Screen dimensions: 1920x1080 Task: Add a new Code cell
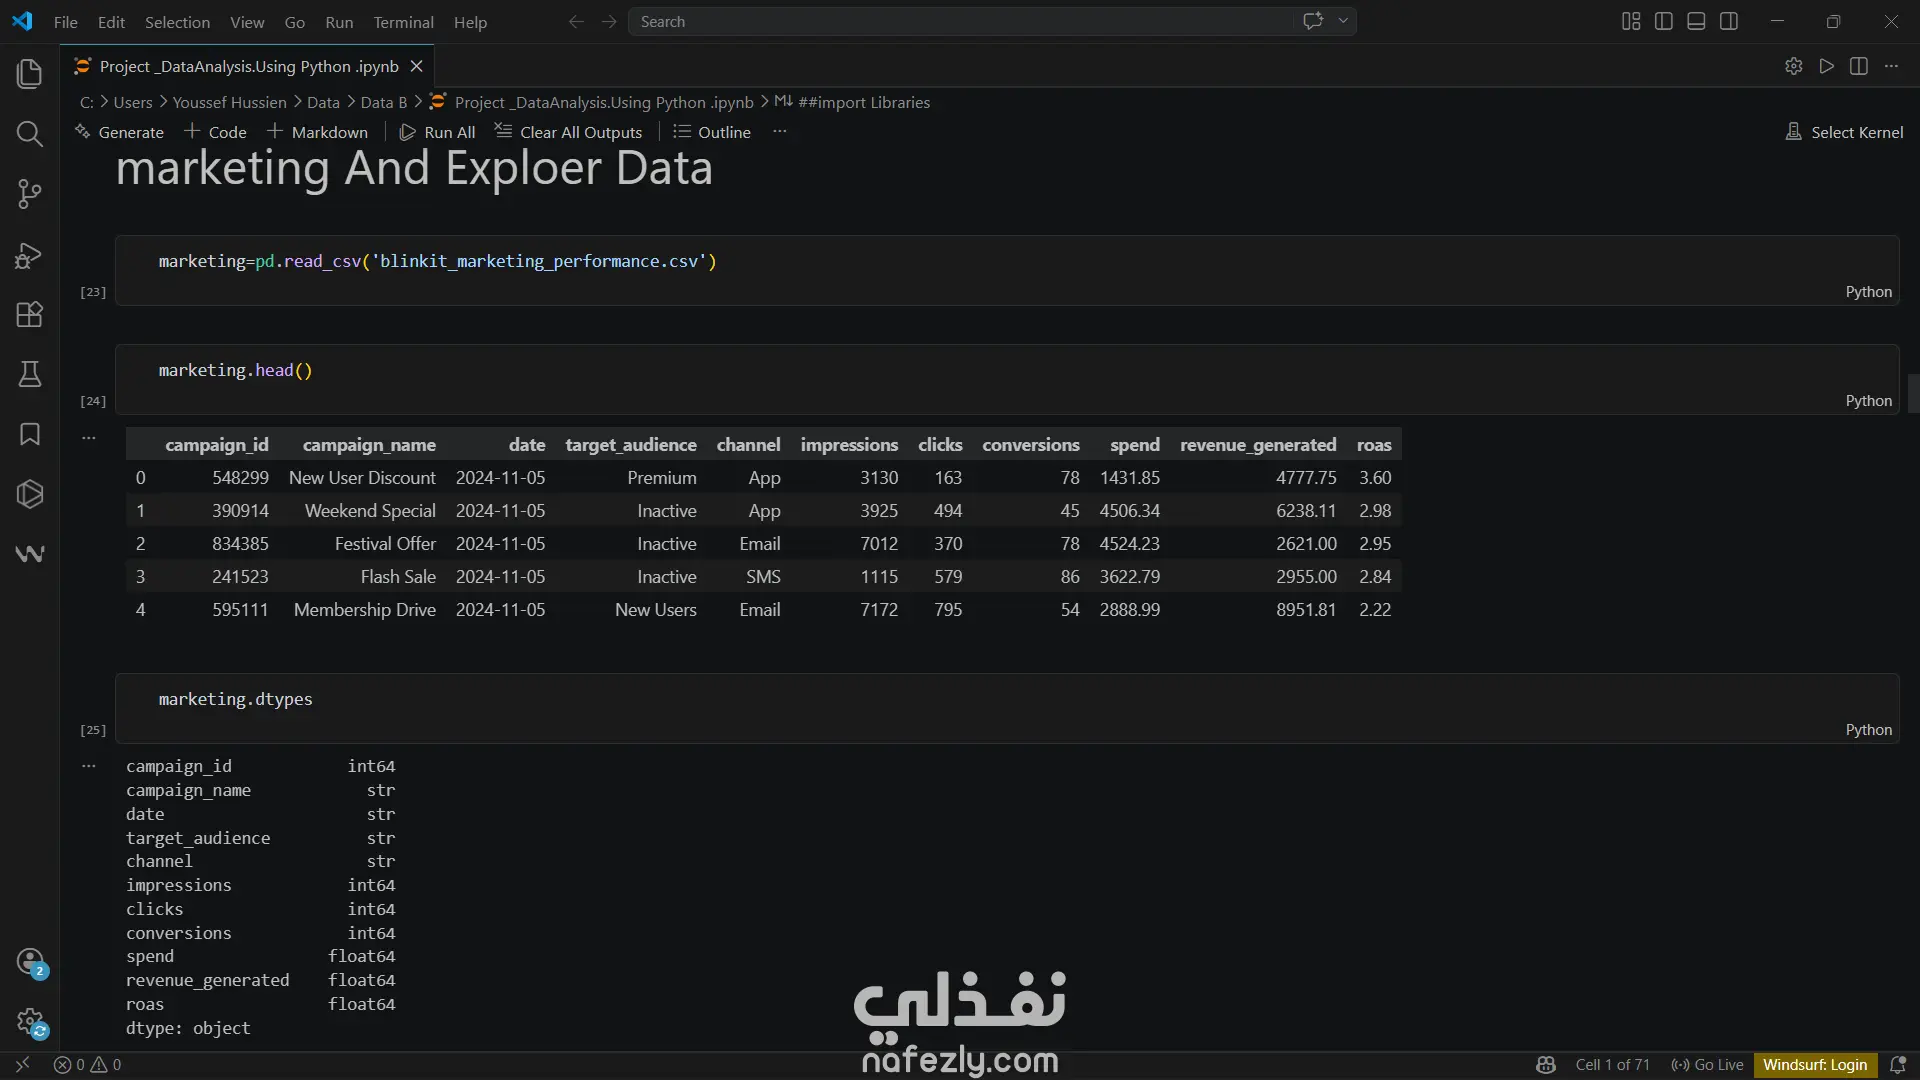click(215, 132)
